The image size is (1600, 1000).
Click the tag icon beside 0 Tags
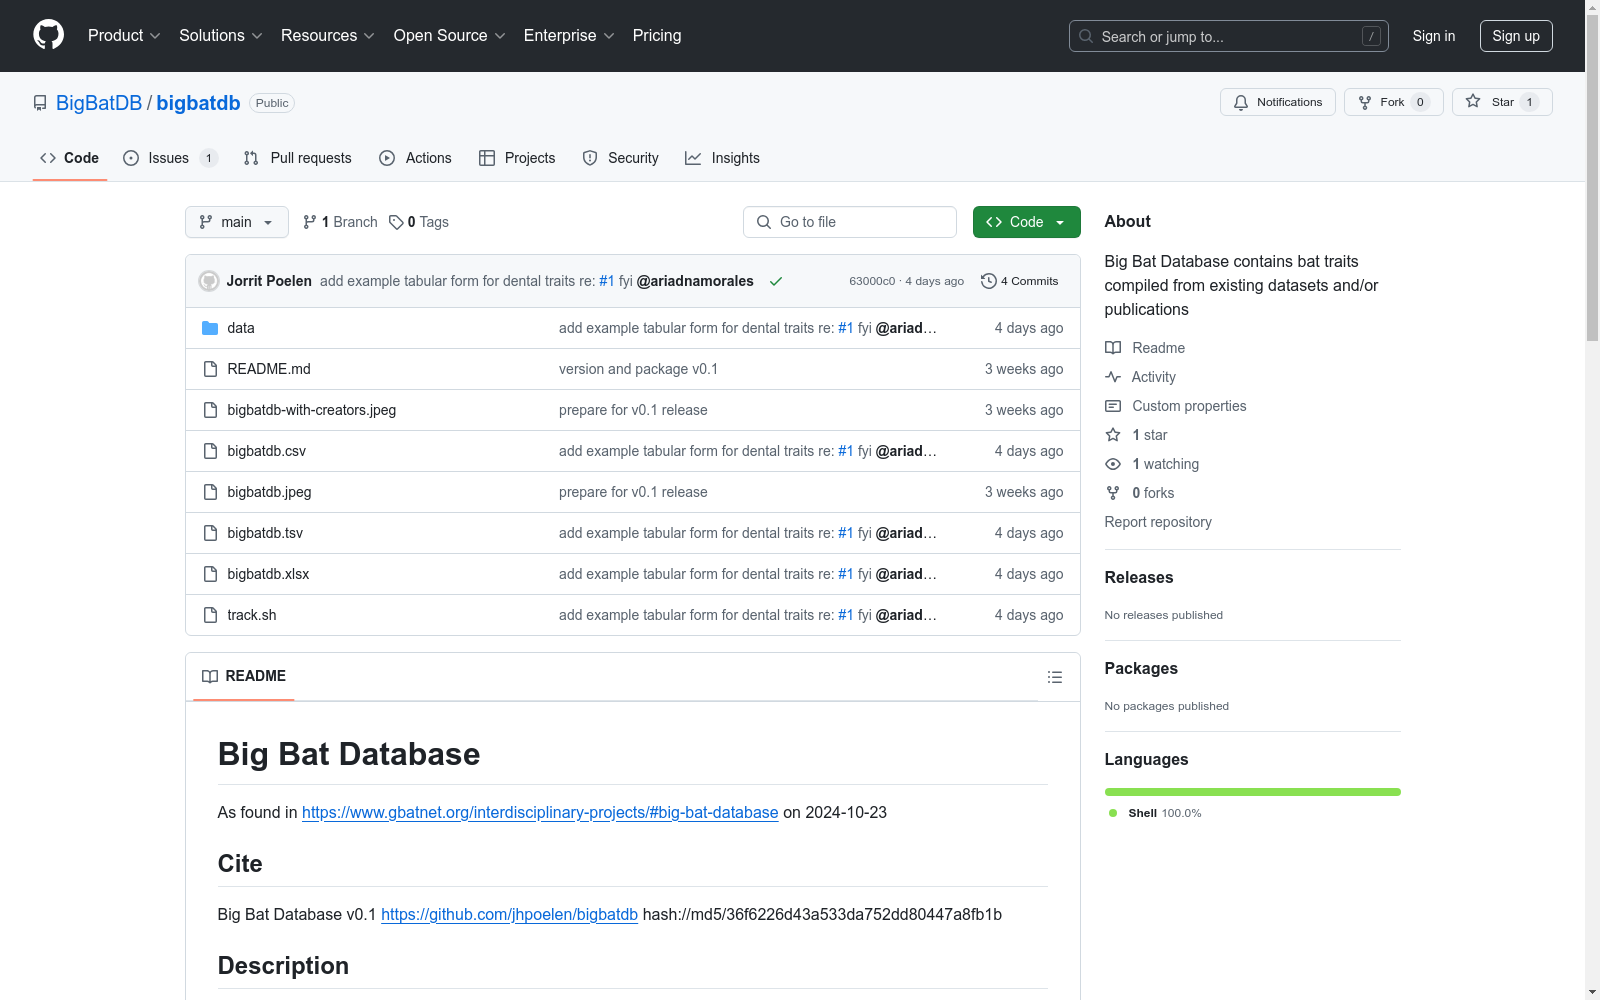point(396,222)
